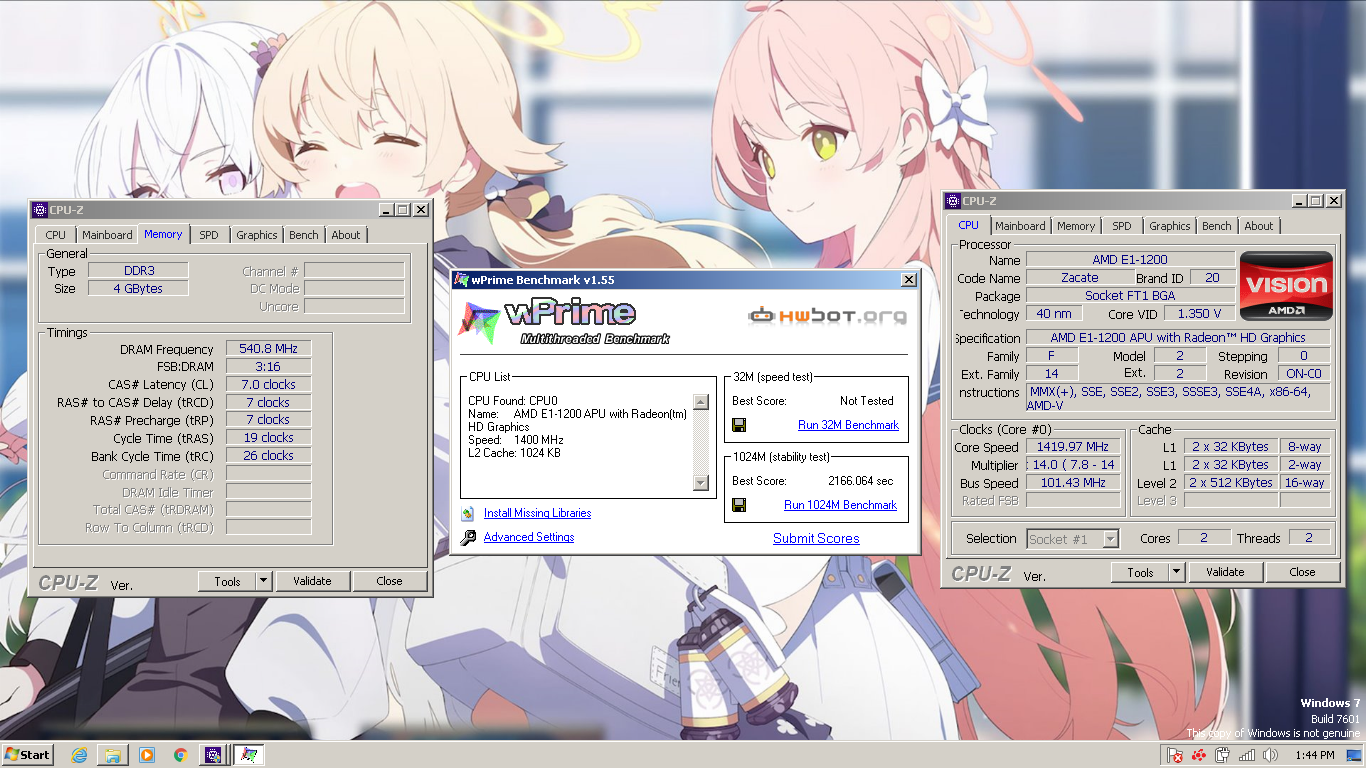Launch Windows Media Player from taskbar

147,755
